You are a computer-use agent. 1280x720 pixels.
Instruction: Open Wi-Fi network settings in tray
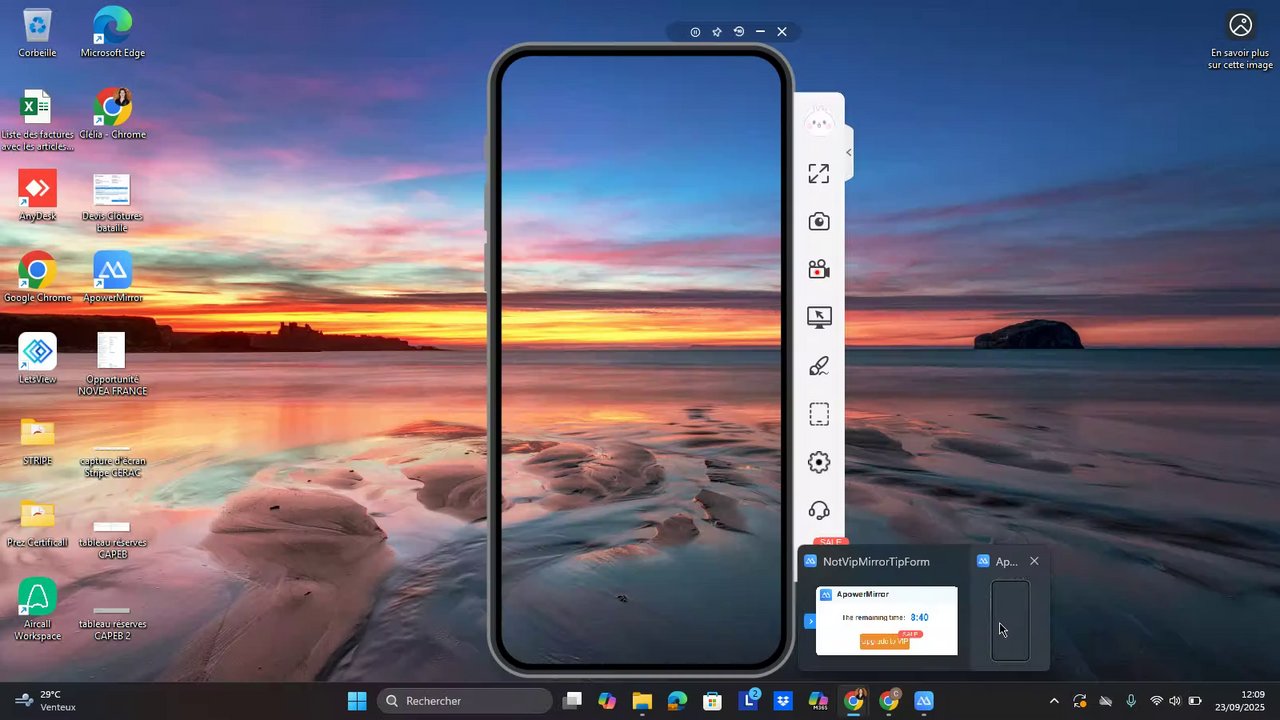[x=1157, y=701]
